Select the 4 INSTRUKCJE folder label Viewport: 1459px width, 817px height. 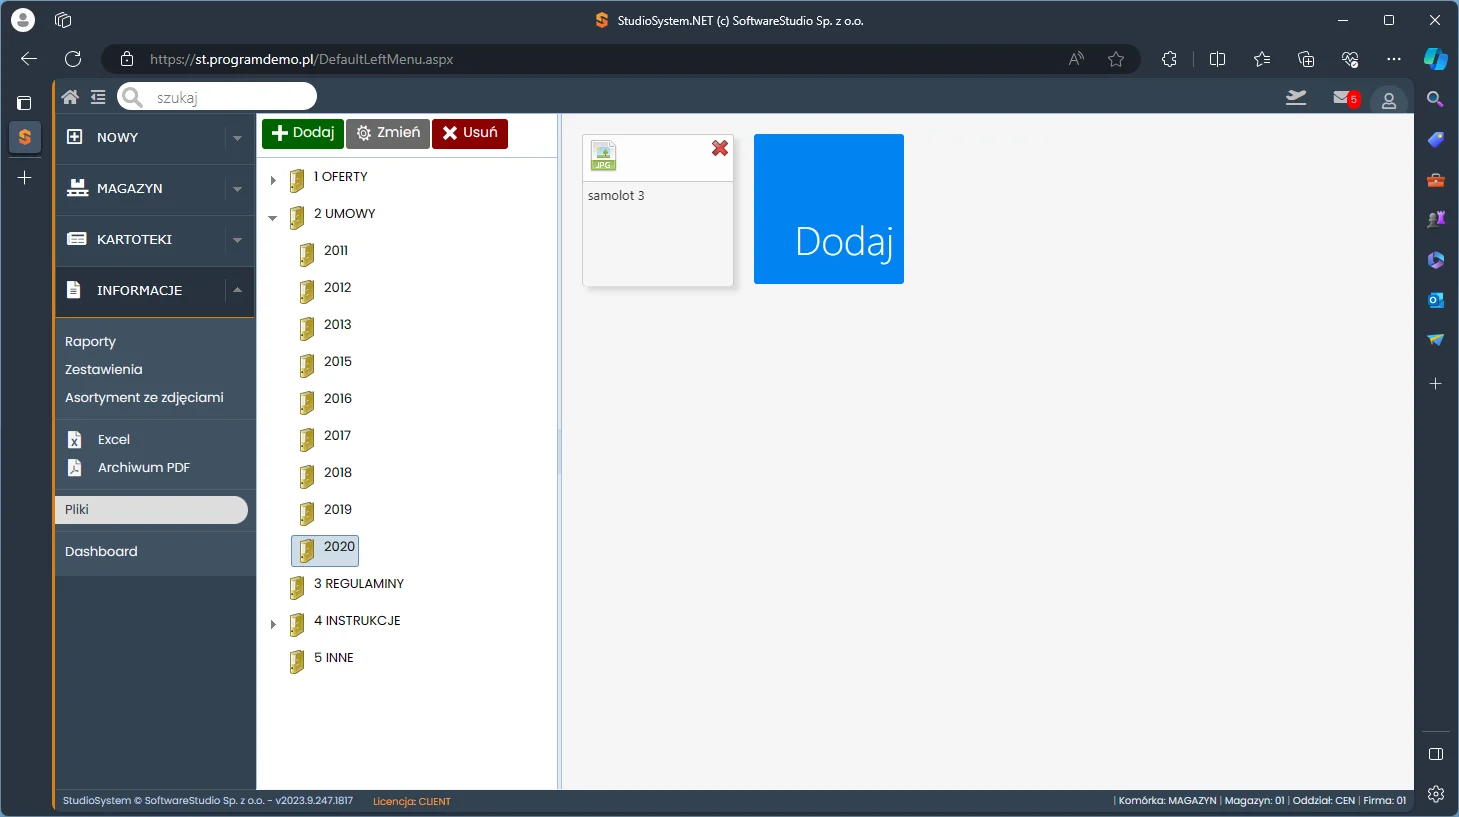tap(357, 621)
